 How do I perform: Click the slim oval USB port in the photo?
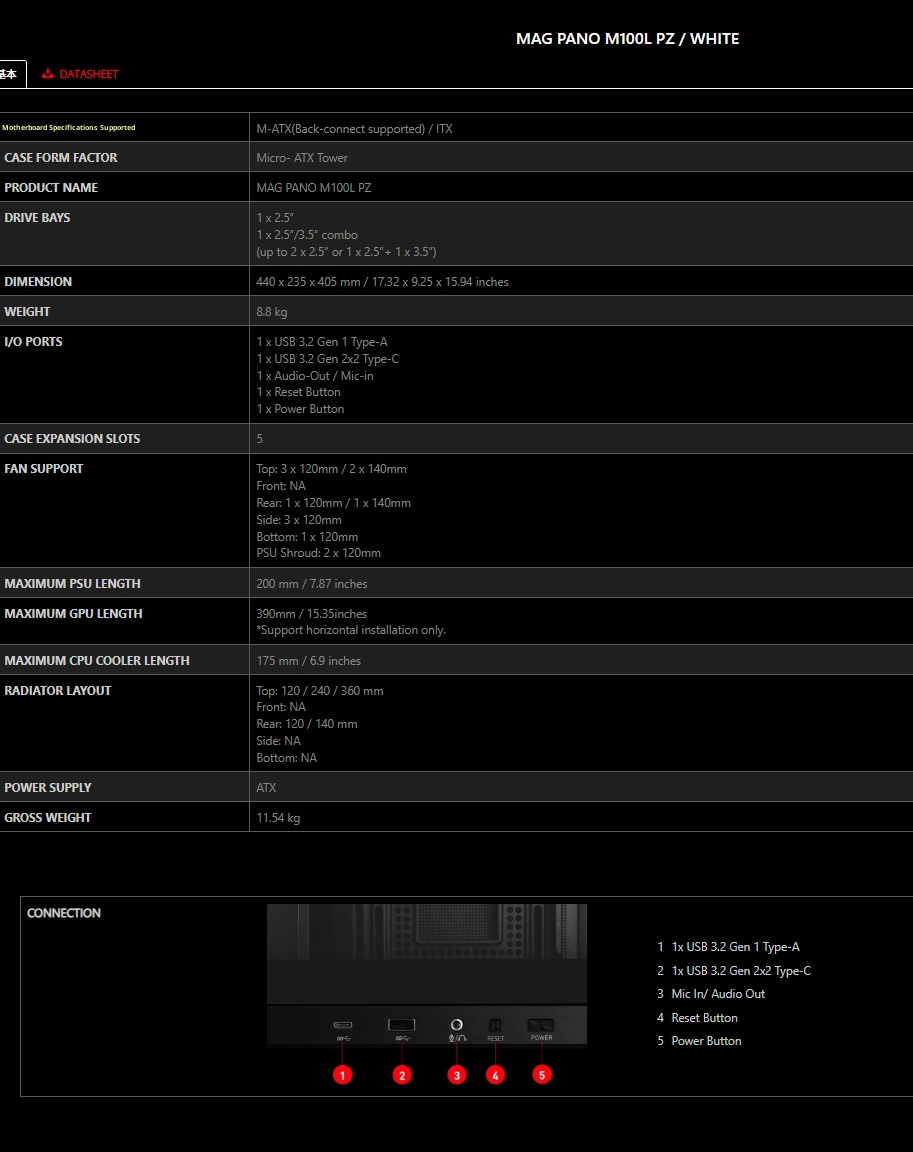tap(343, 1025)
